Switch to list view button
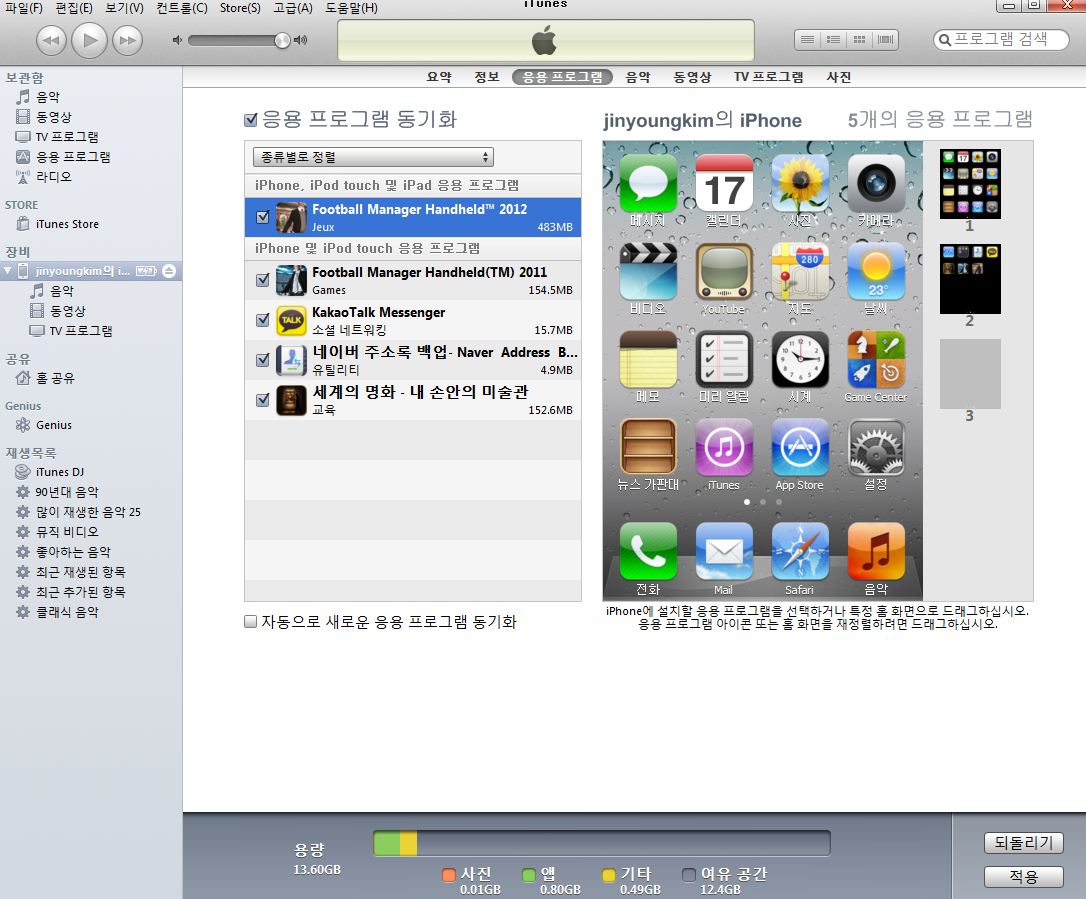The height and width of the screenshot is (899, 1086). (x=808, y=39)
